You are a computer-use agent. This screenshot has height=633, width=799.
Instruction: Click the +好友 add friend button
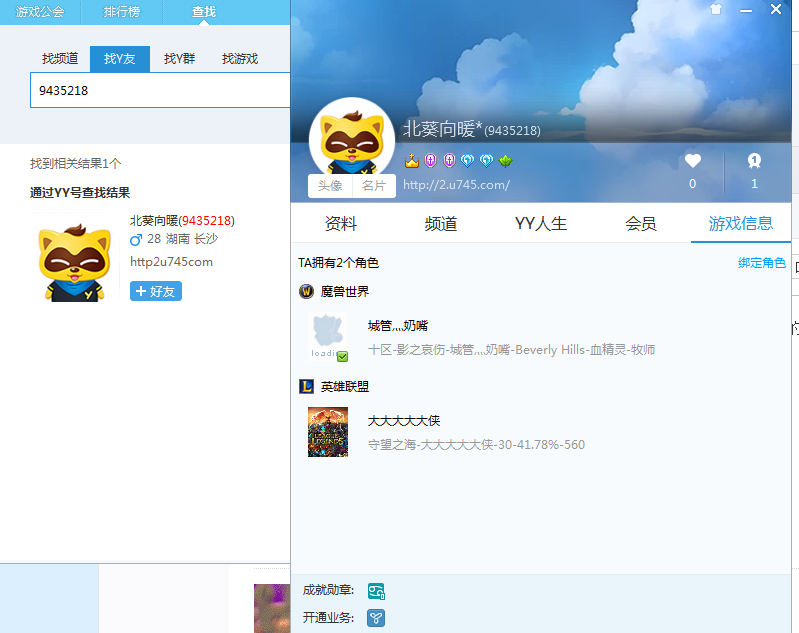(156, 291)
